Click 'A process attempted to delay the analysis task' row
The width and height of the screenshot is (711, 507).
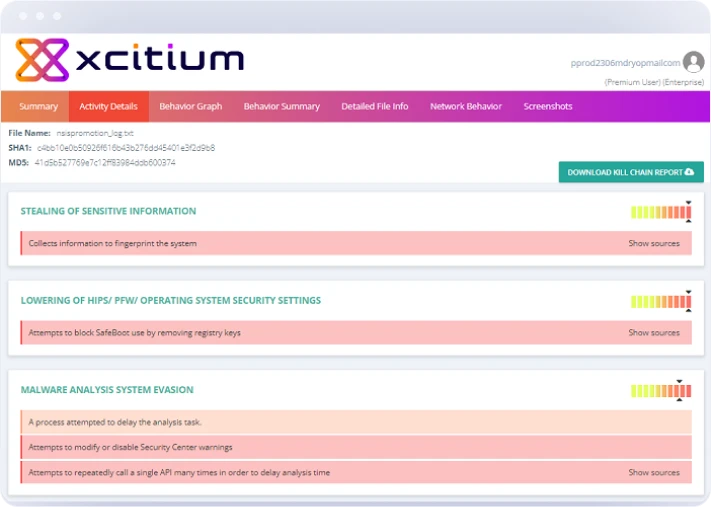click(356, 422)
